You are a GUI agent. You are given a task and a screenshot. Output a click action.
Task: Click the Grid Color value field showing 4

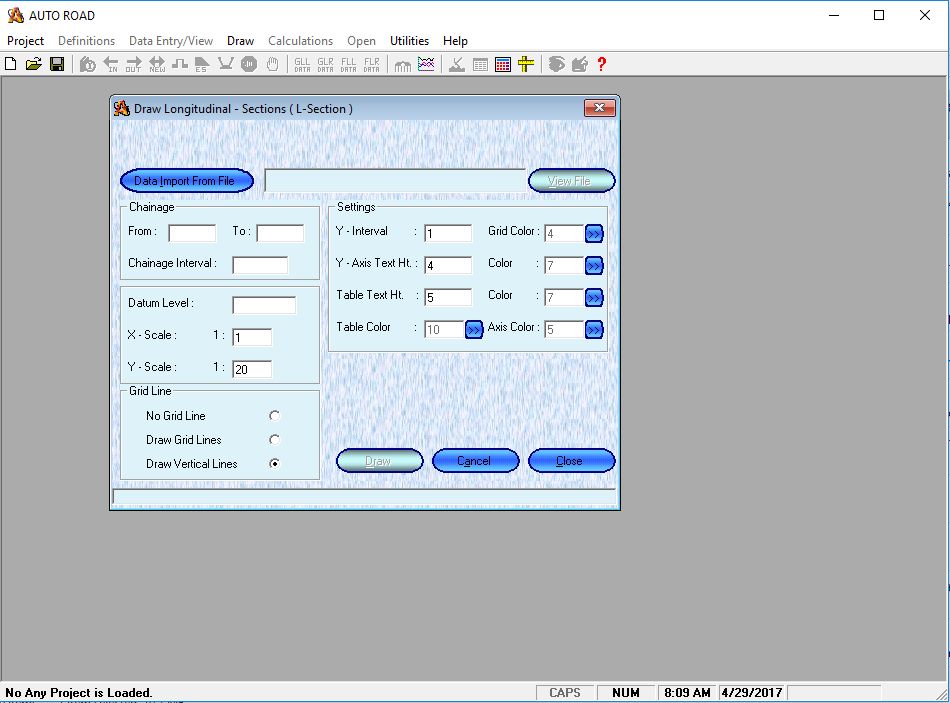564,233
